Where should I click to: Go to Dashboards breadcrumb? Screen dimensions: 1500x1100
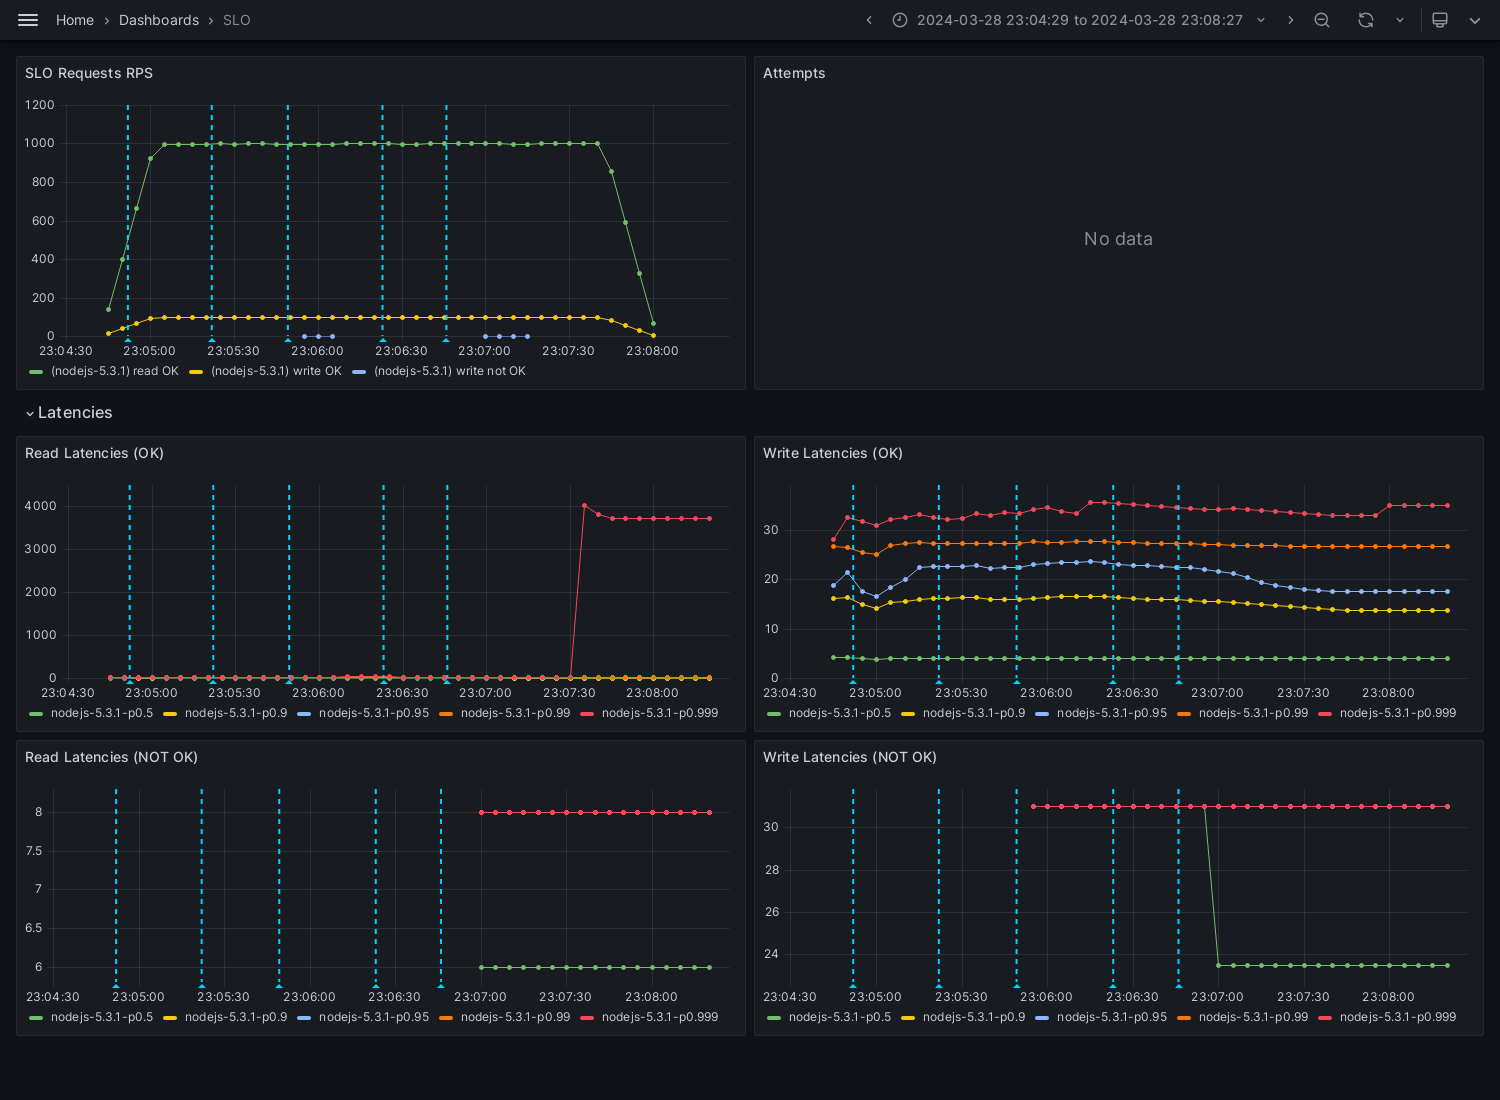pyautogui.click(x=159, y=20)
